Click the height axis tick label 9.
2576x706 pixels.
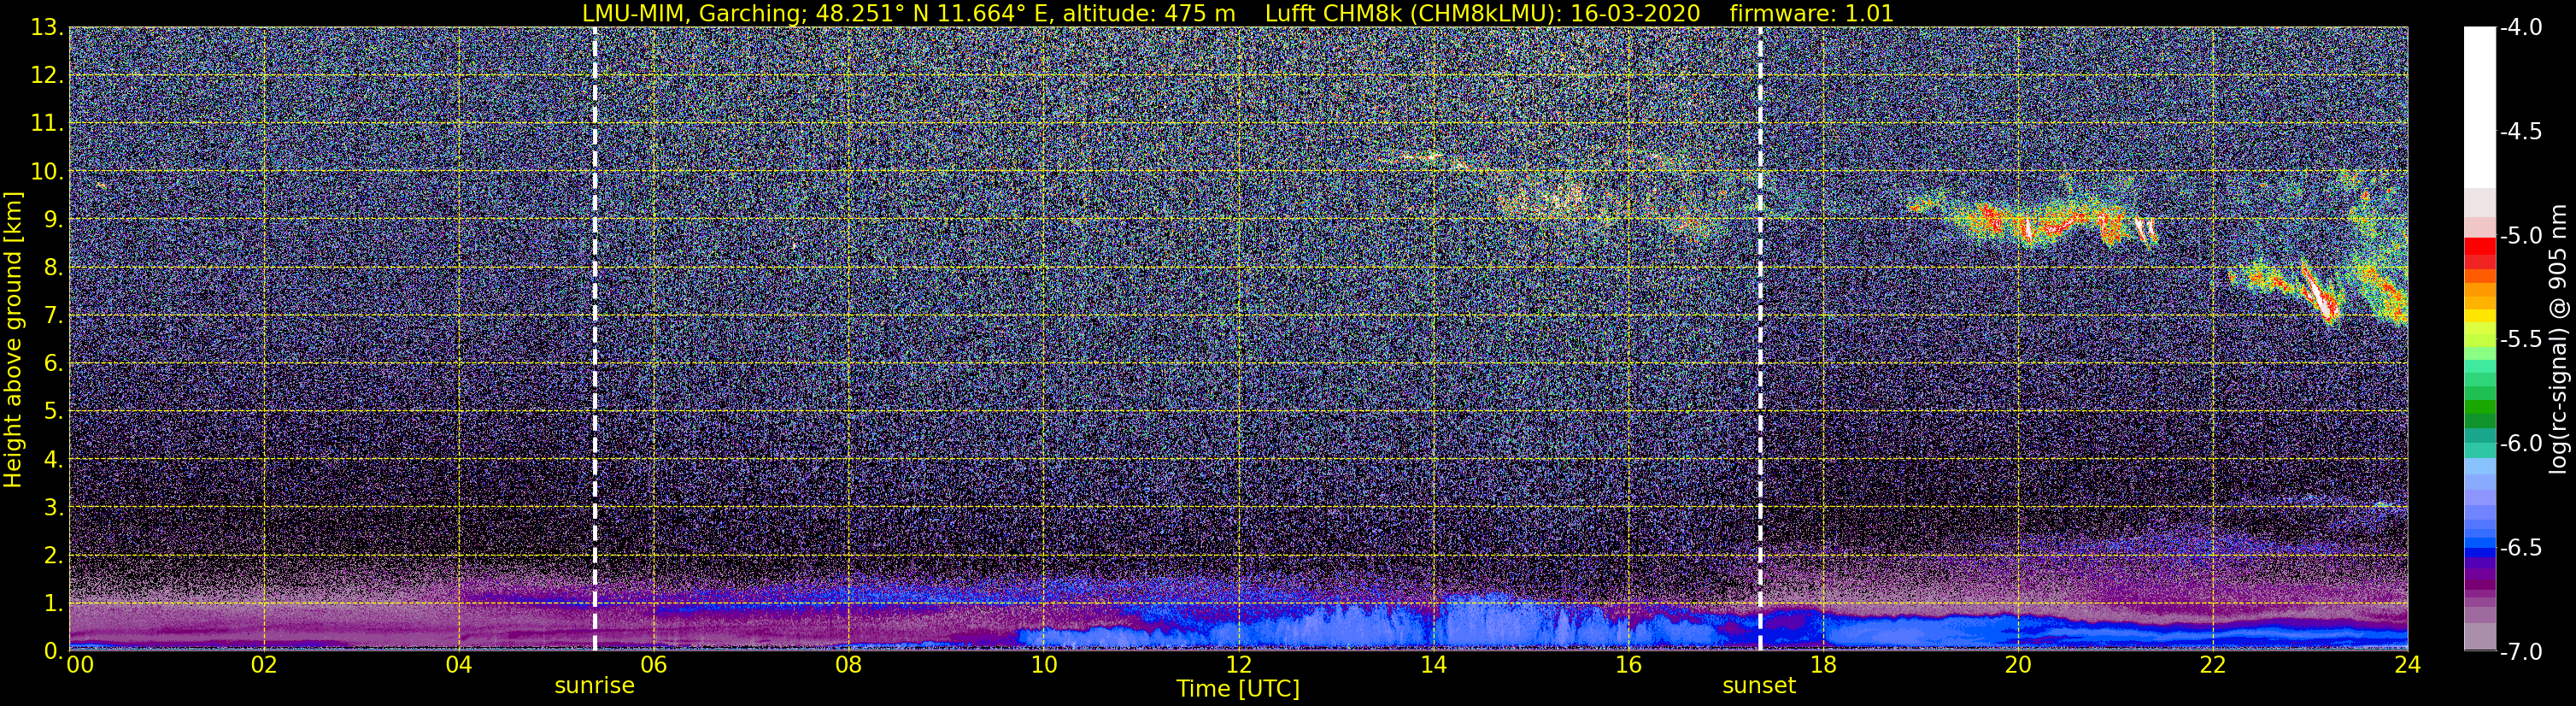(52, 220)
